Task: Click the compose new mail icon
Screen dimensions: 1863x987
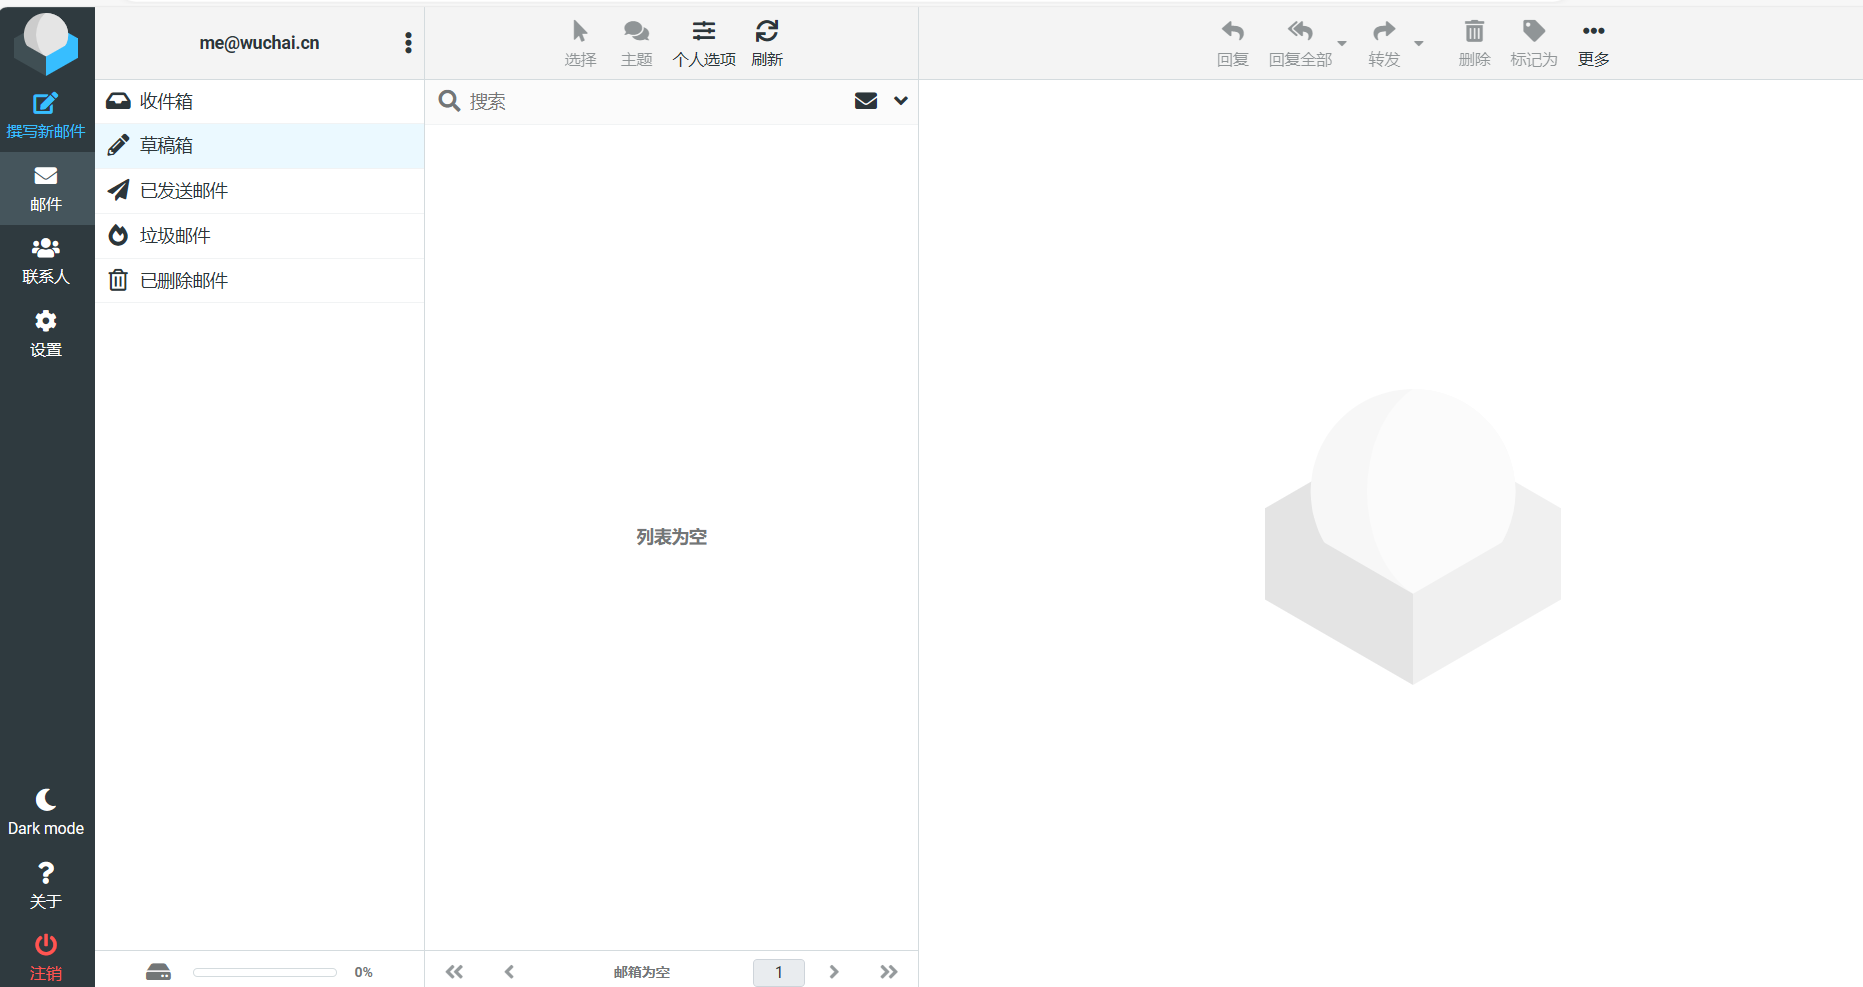Action: (x=46, y=104)
